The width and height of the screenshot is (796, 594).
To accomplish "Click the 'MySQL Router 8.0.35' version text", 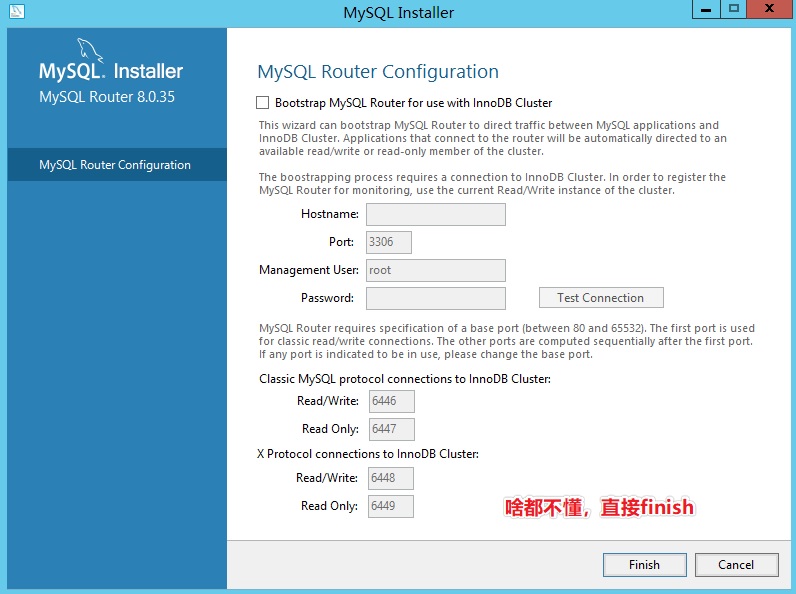I will [x=107, y=96].
